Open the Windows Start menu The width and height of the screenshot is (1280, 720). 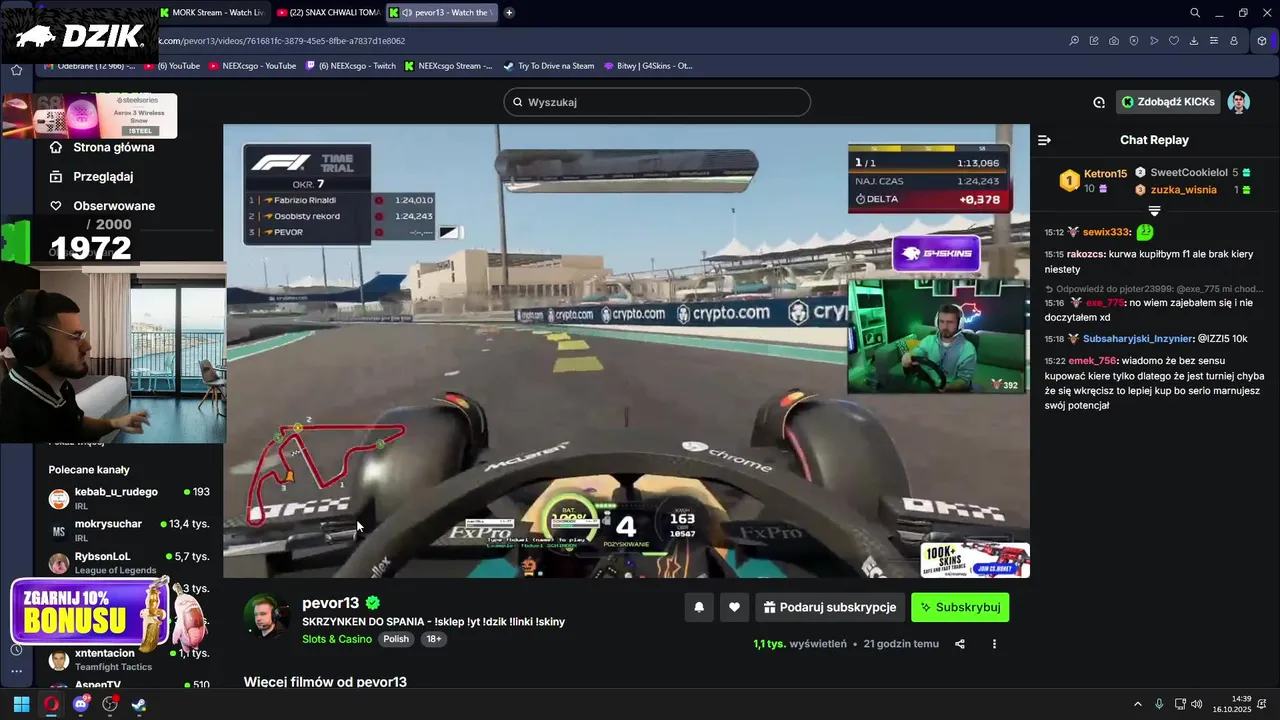click(x=21, y=704)
